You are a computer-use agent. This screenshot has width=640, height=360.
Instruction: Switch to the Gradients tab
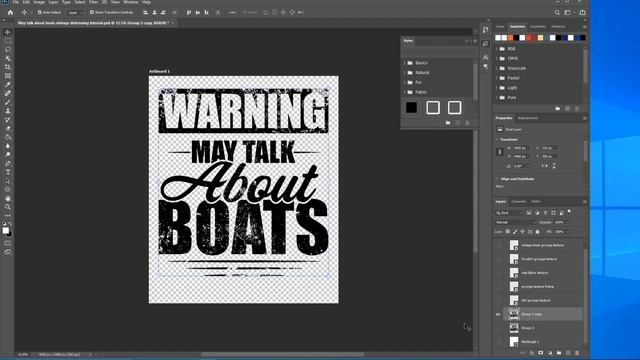coord(538,27)
